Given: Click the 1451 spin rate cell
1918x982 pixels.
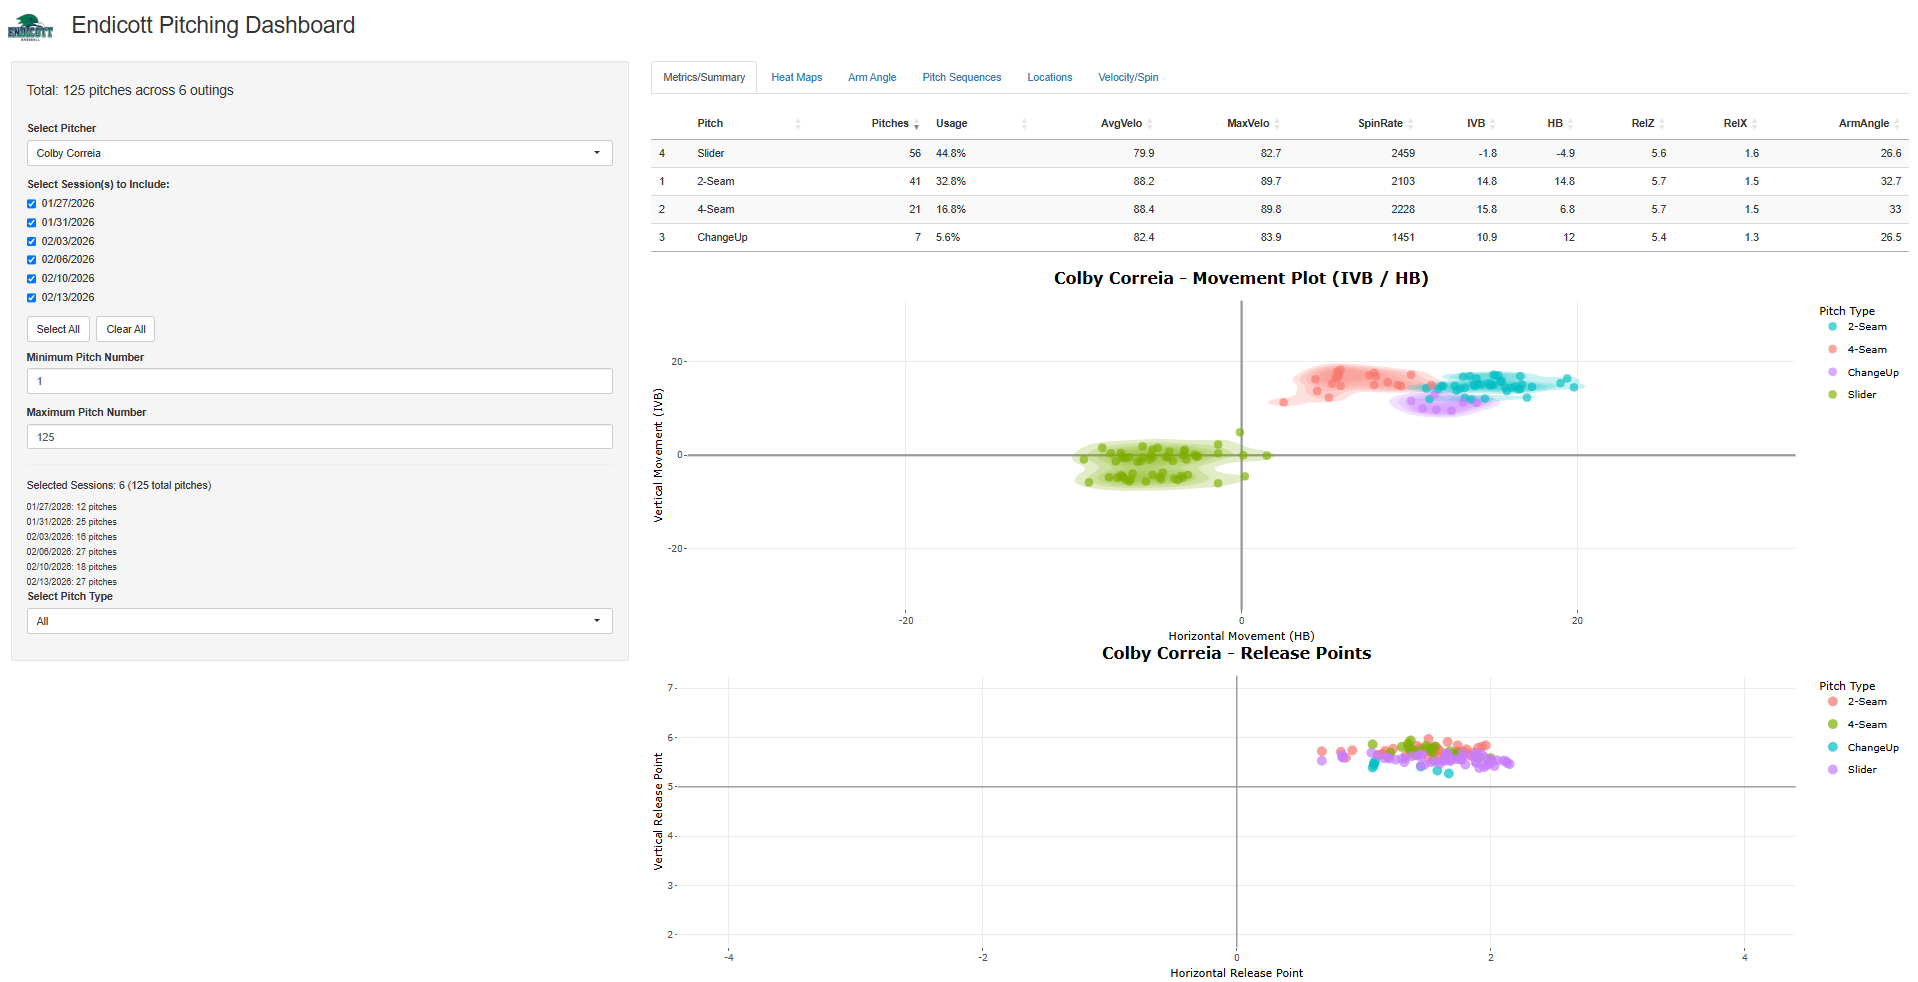Looking at the screenshot, I should (x=1403, y=237).
